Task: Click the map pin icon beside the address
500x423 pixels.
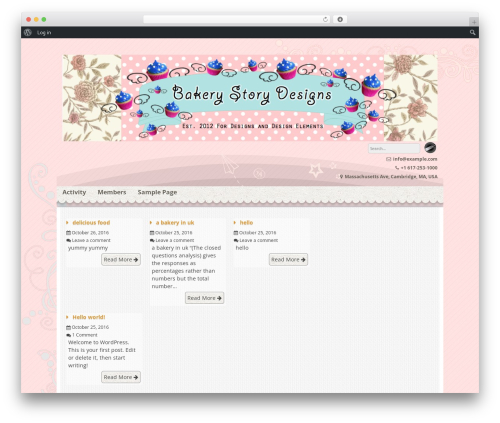Action: pos(341,176)
